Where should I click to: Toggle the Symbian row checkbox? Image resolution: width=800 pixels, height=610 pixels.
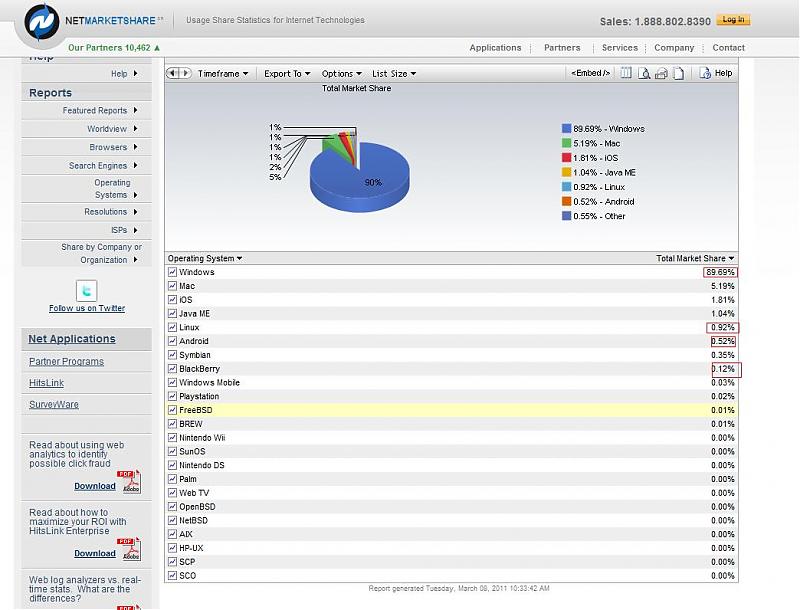point(172,354)
